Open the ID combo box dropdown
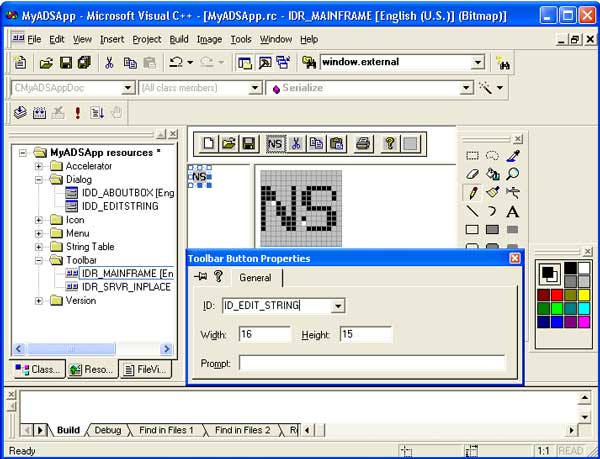The image size is (600, 459). pyautogui.click(x=338, y=306)
